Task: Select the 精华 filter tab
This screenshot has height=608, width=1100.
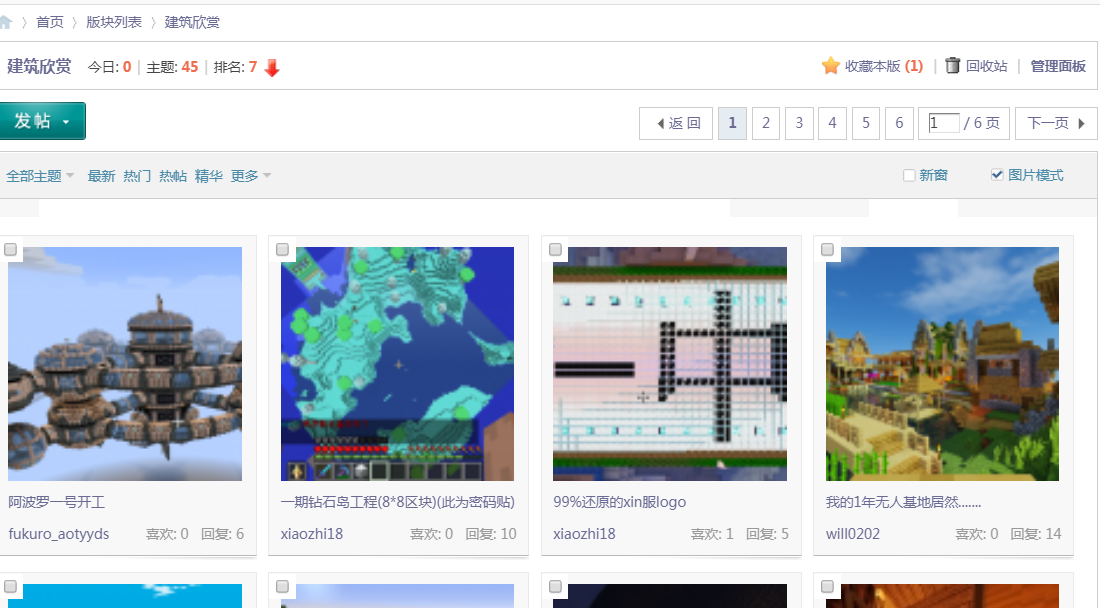Action: pos(208,176)
